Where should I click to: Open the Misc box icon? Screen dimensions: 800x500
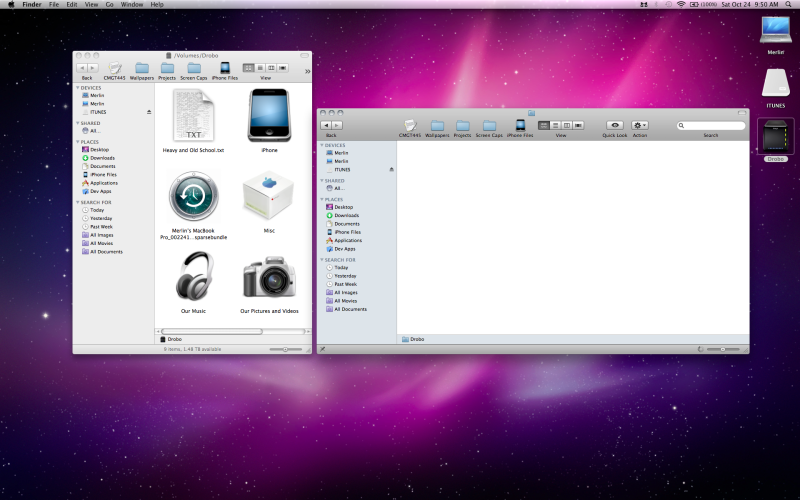[x=269, y=196]
